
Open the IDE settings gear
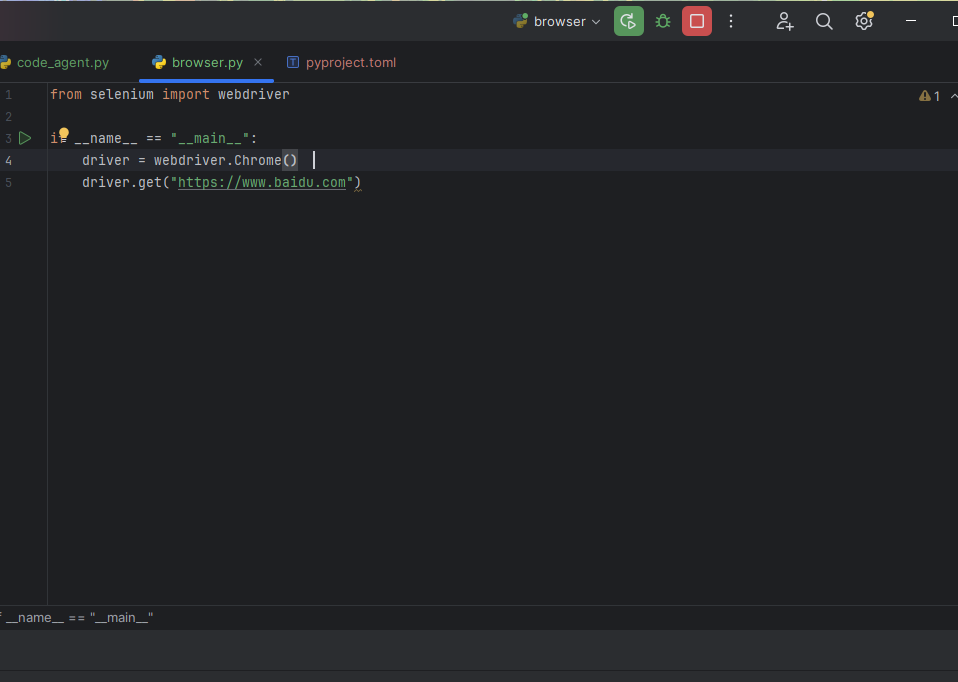point(864,21)
